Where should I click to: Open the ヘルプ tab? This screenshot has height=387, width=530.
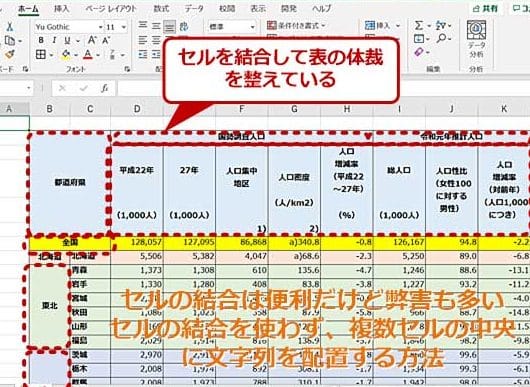pyautogui.click(x=322, y=9)
